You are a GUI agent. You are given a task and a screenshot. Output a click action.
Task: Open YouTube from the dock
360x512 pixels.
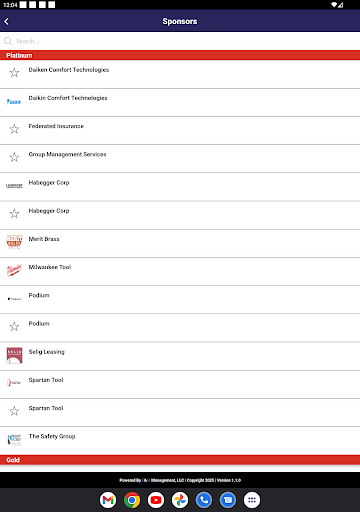[x=156, y=500]
